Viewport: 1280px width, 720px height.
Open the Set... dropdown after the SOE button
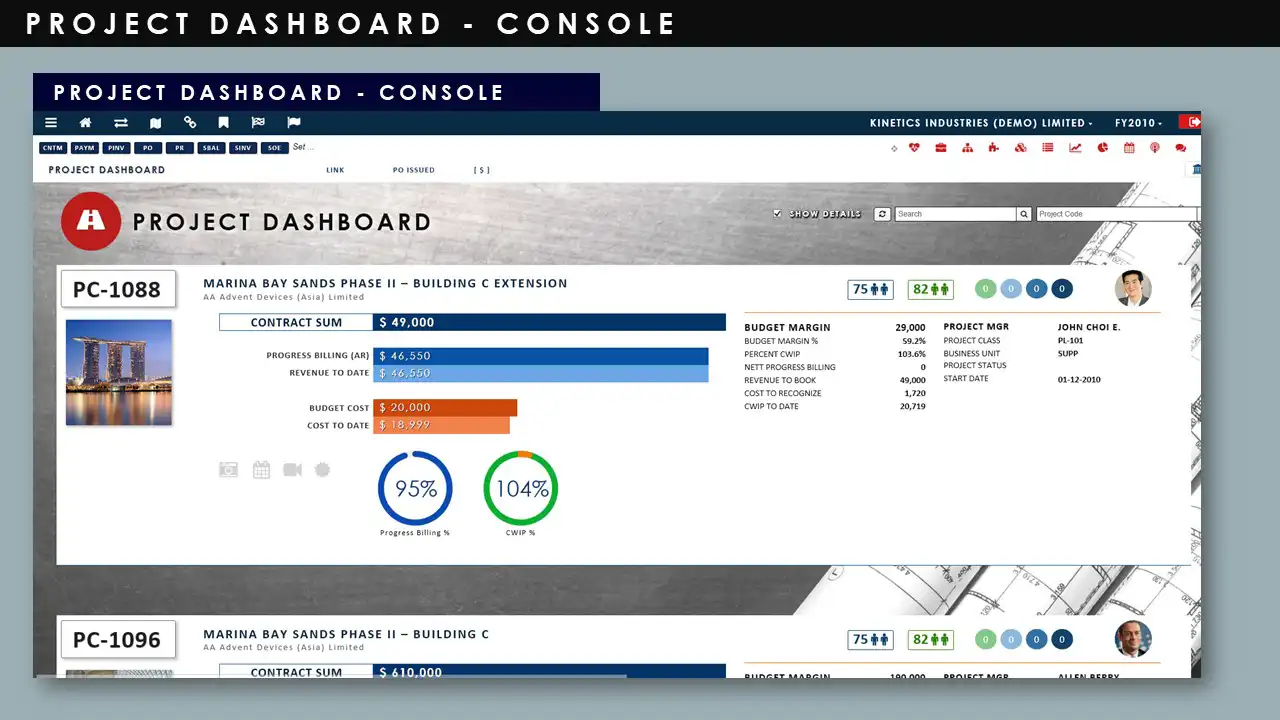[303, 147]
